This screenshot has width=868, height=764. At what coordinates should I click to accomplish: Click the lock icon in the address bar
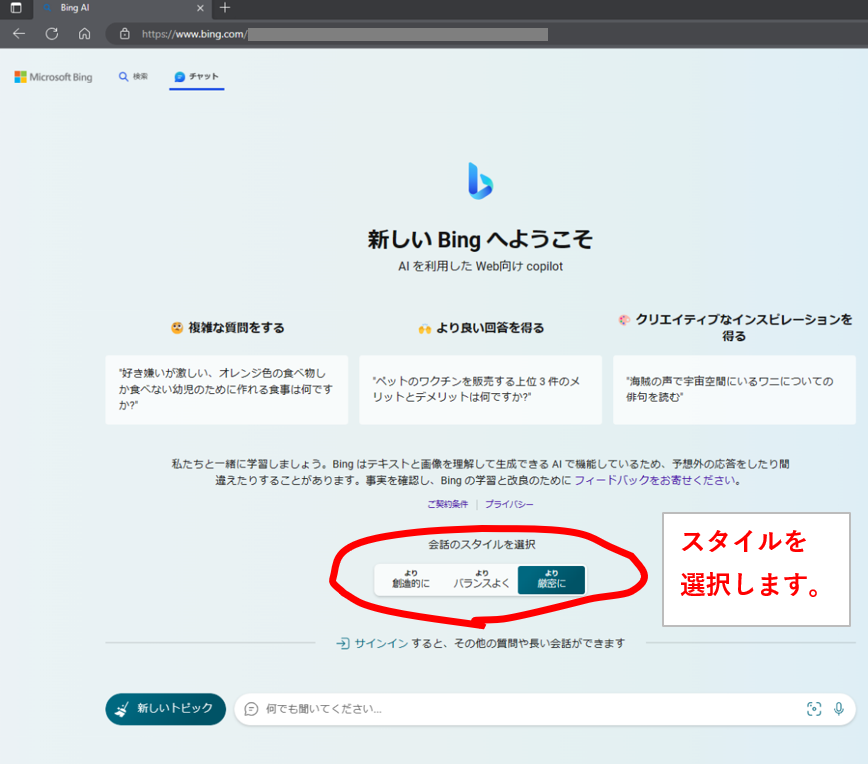125,34
